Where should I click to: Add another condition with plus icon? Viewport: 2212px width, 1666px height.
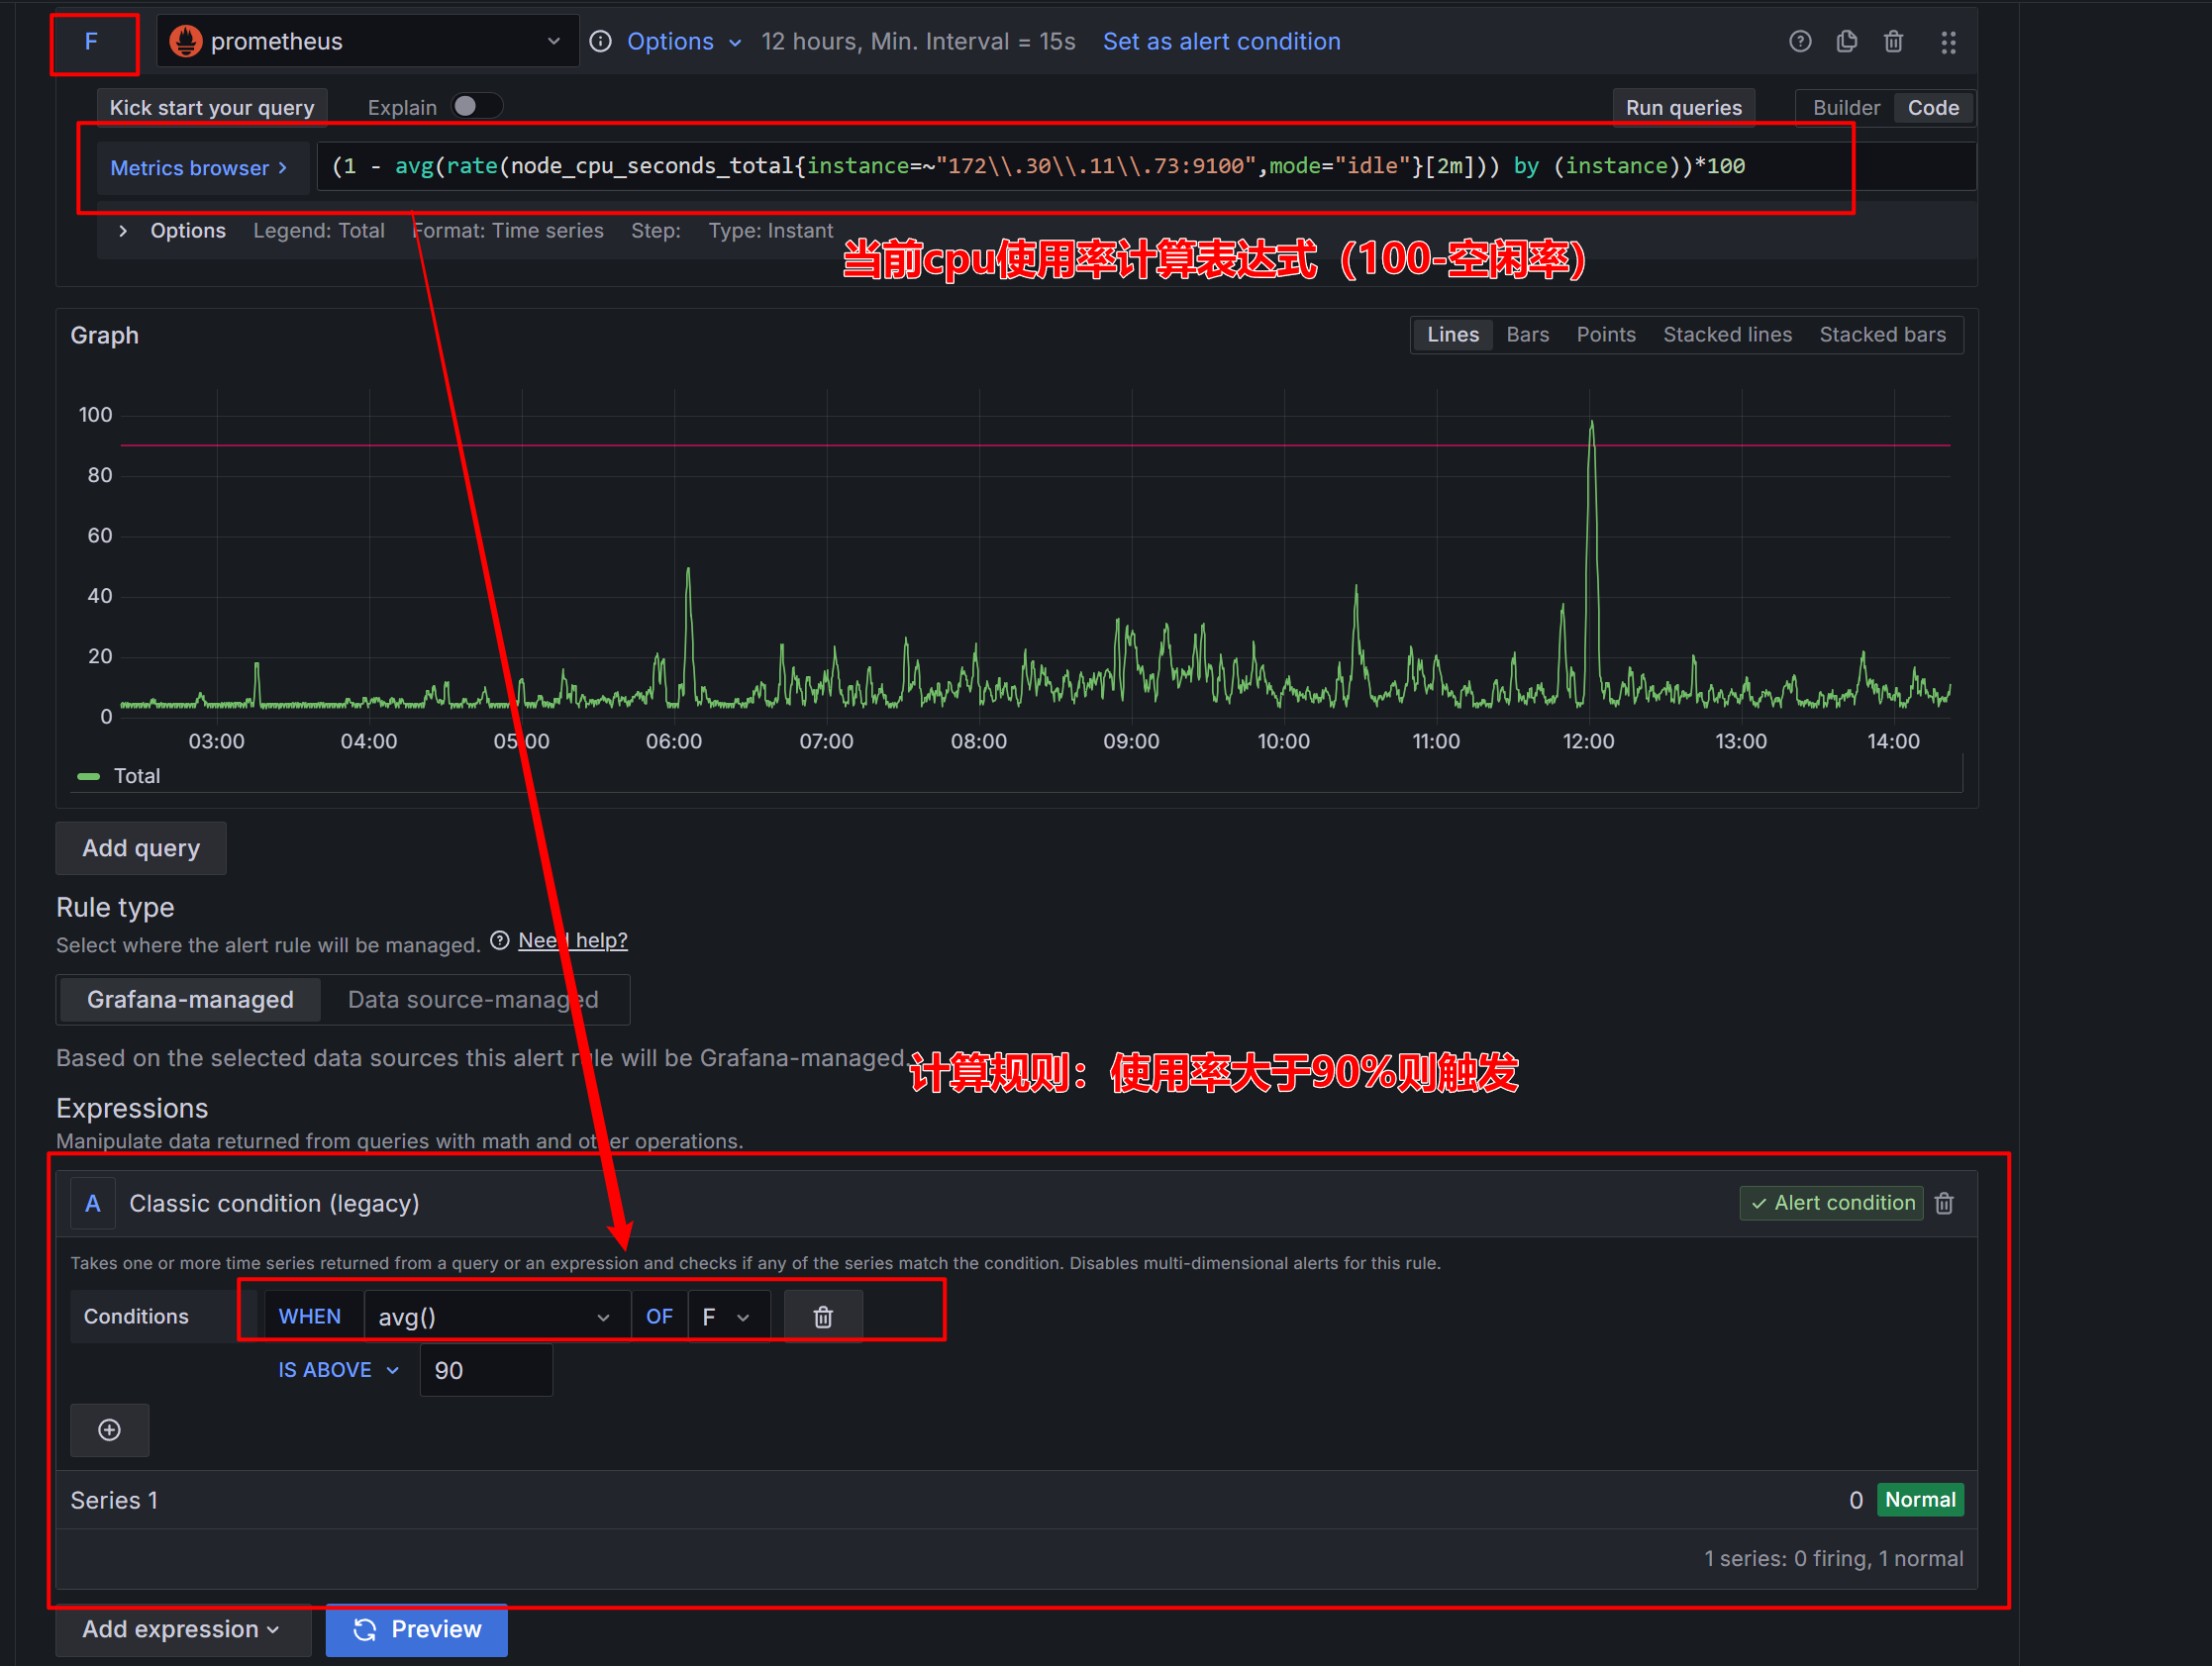coord(110,1430)
